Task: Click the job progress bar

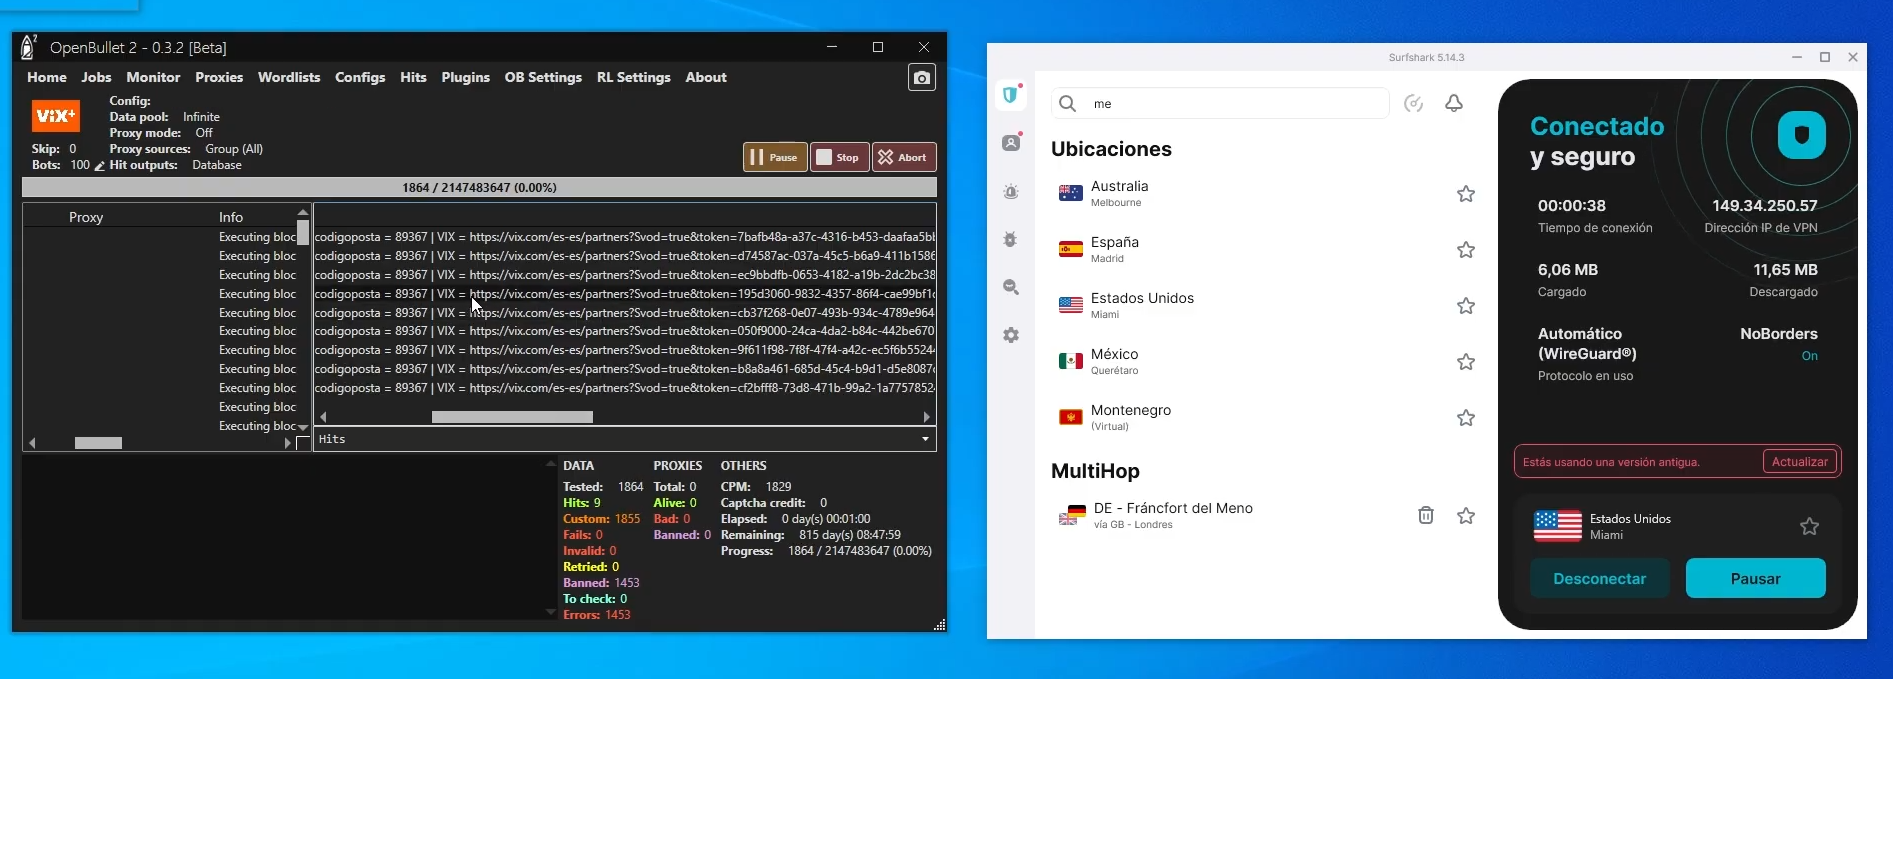Action: [479, 187]
